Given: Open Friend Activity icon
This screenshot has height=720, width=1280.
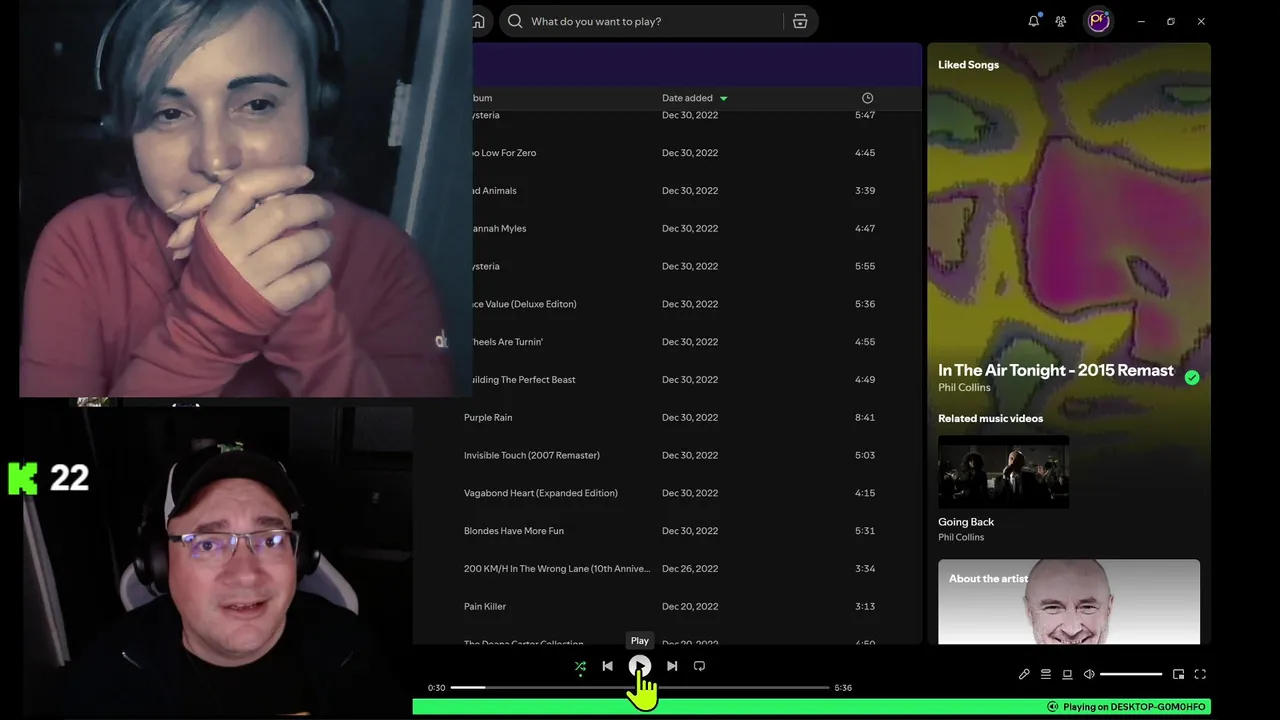Looking at the screenshot, I should (1061, 21).
